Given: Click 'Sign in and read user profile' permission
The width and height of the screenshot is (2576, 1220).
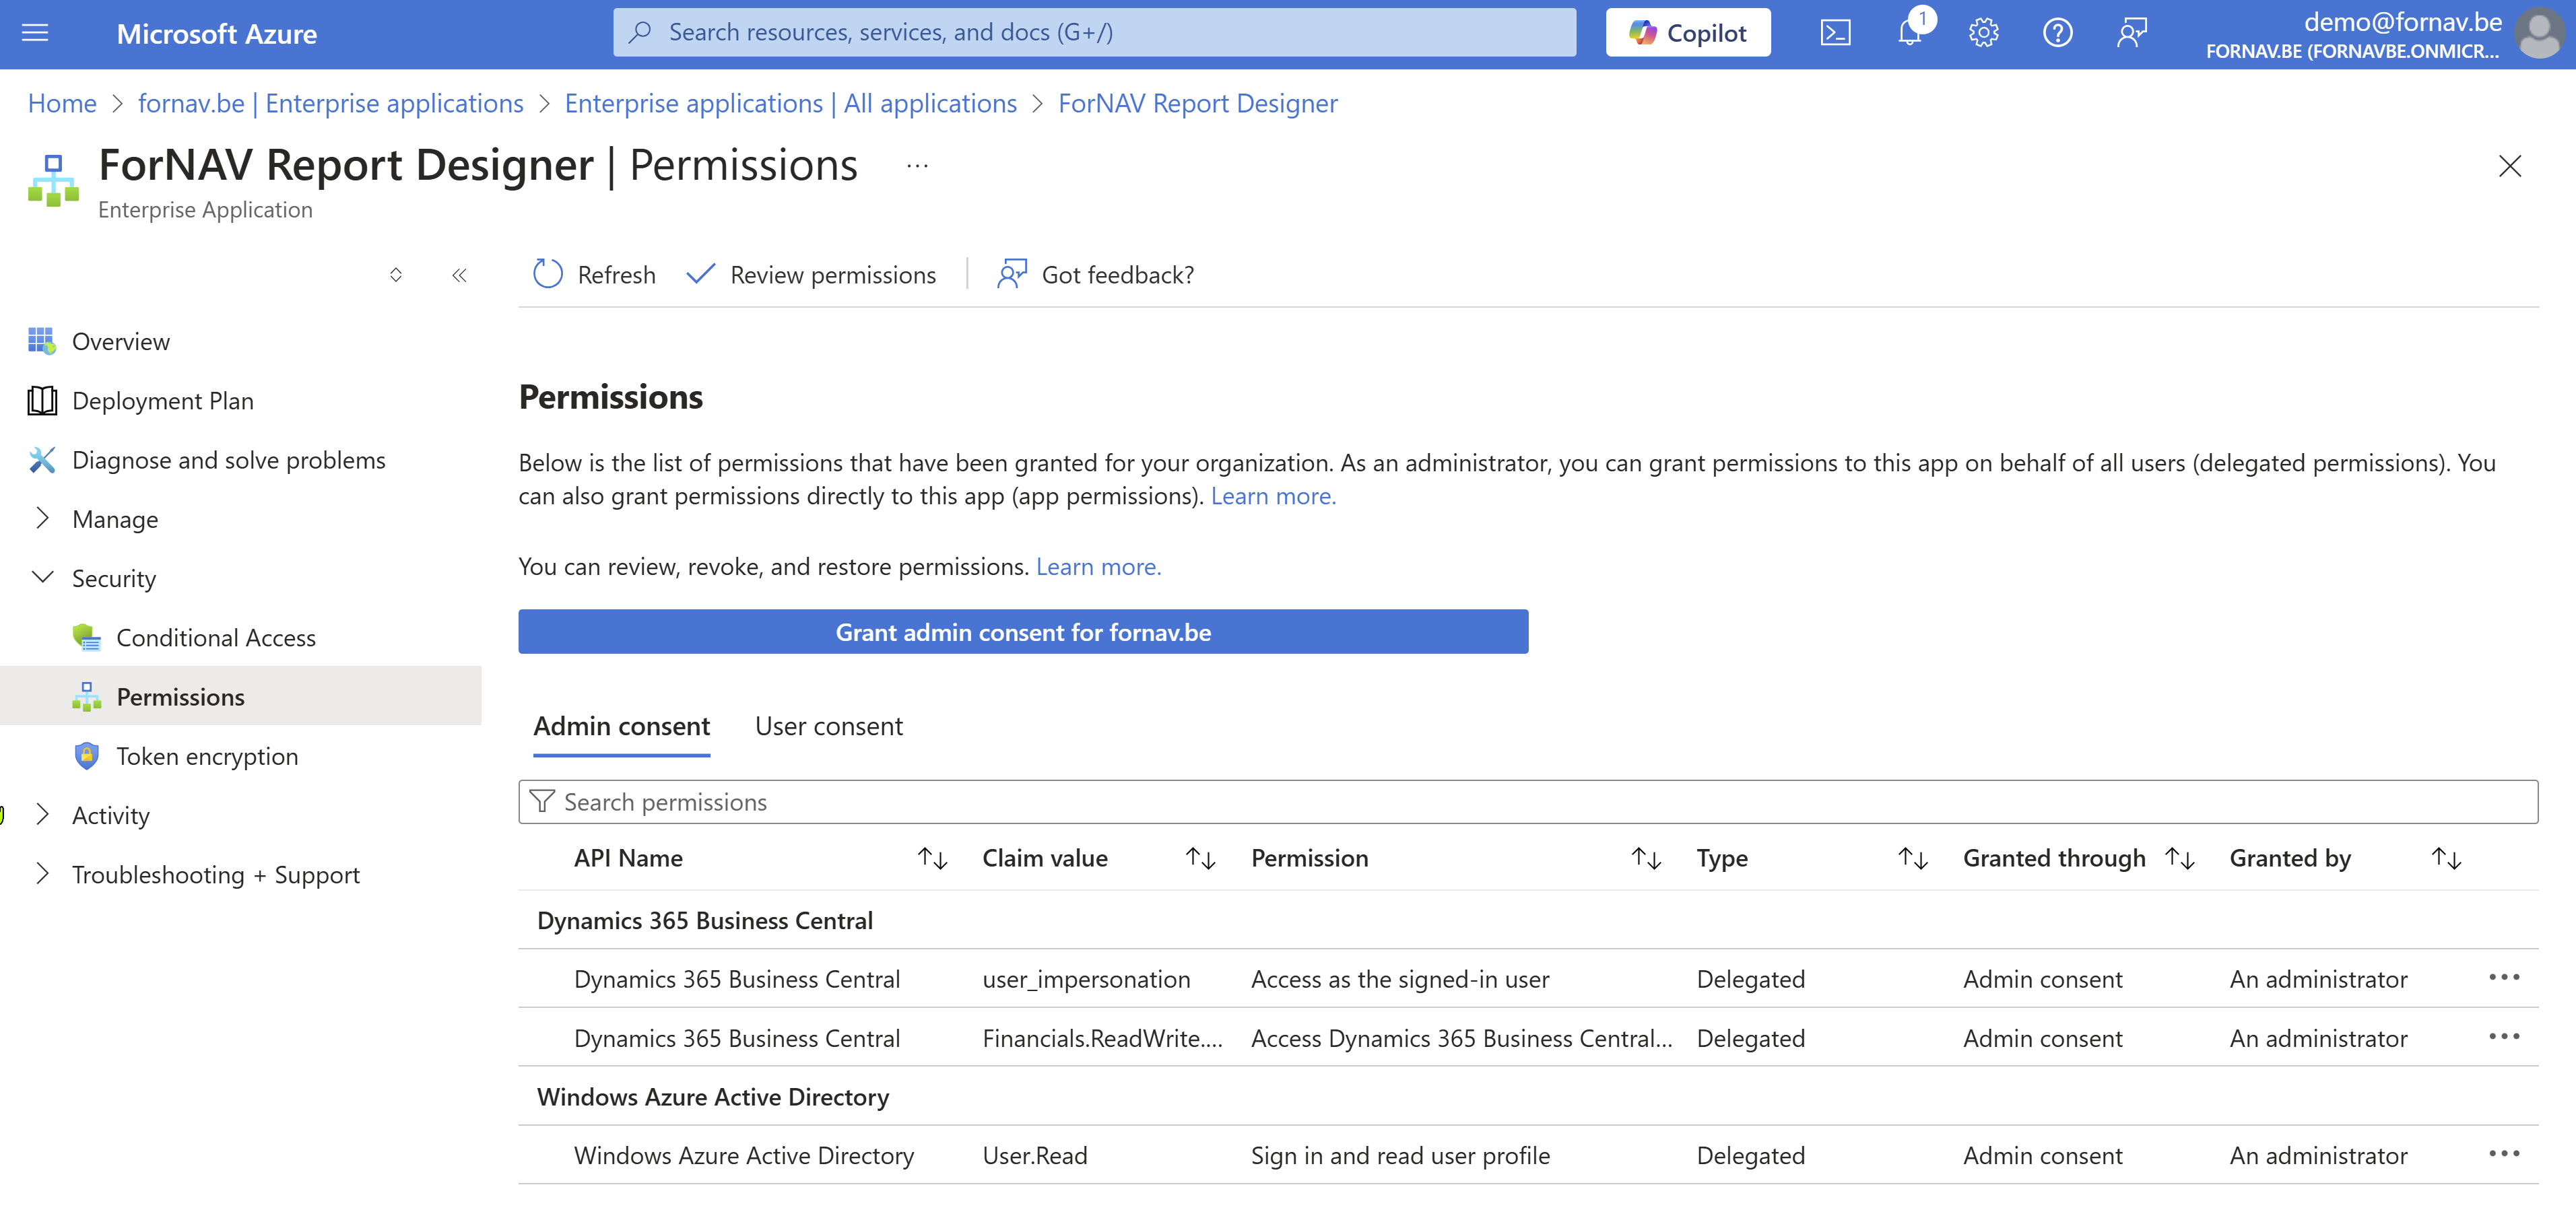Looking at the screenshot, I should (1400, 1156).
